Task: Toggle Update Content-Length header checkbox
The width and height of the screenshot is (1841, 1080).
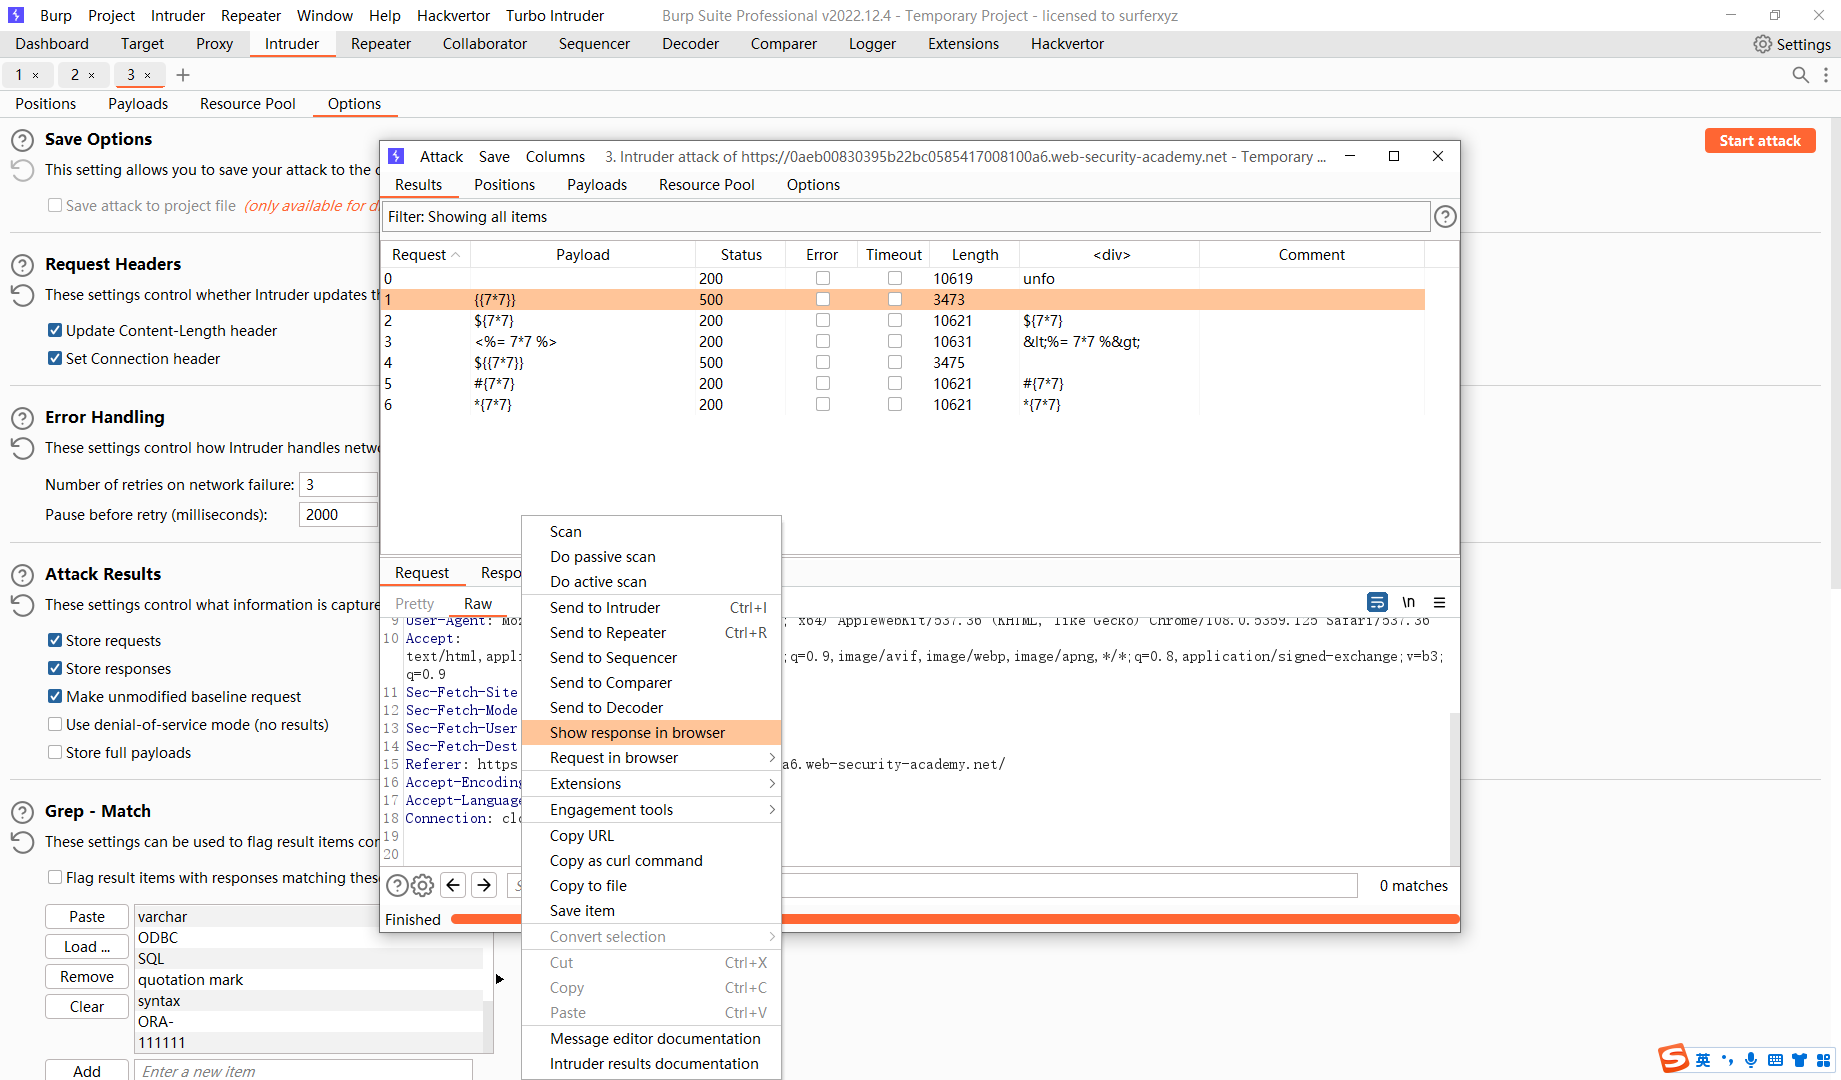Action: (x=55, y=330)
